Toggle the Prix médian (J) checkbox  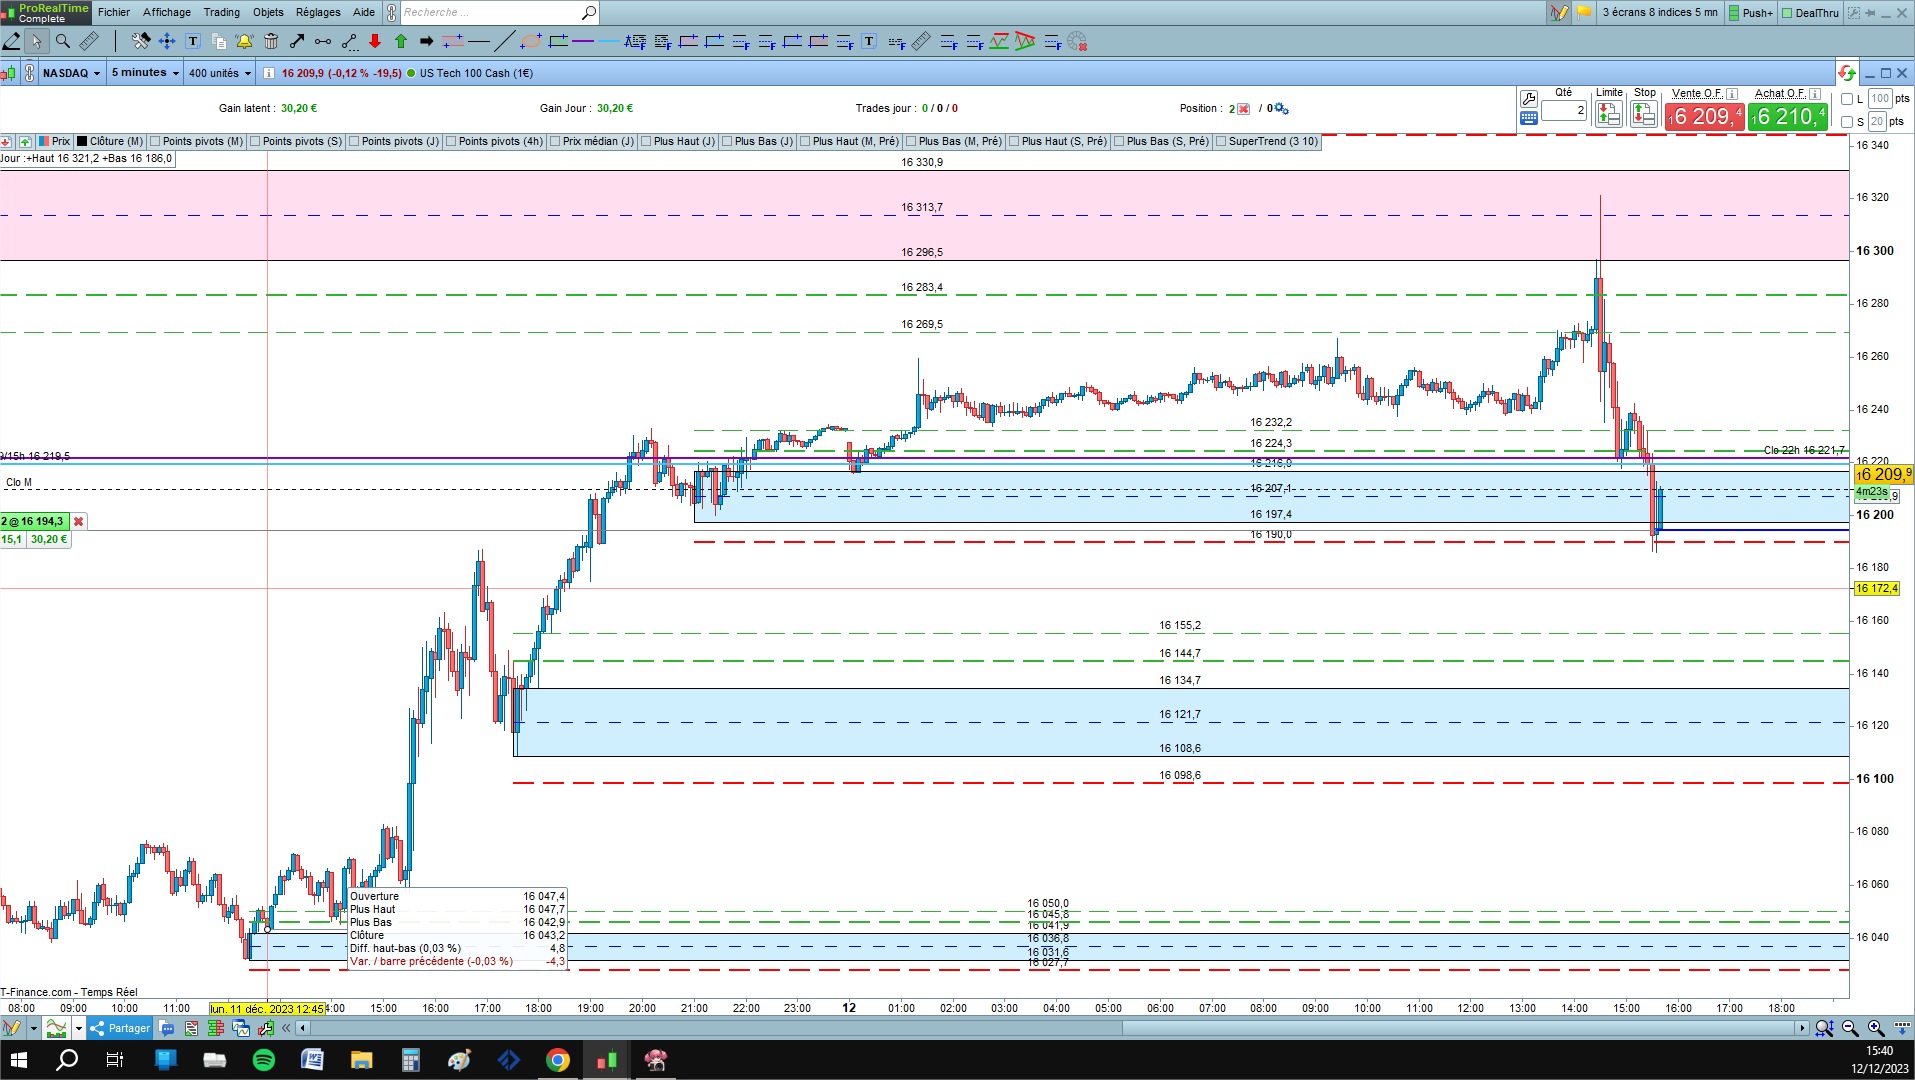[x=555, y=141]
